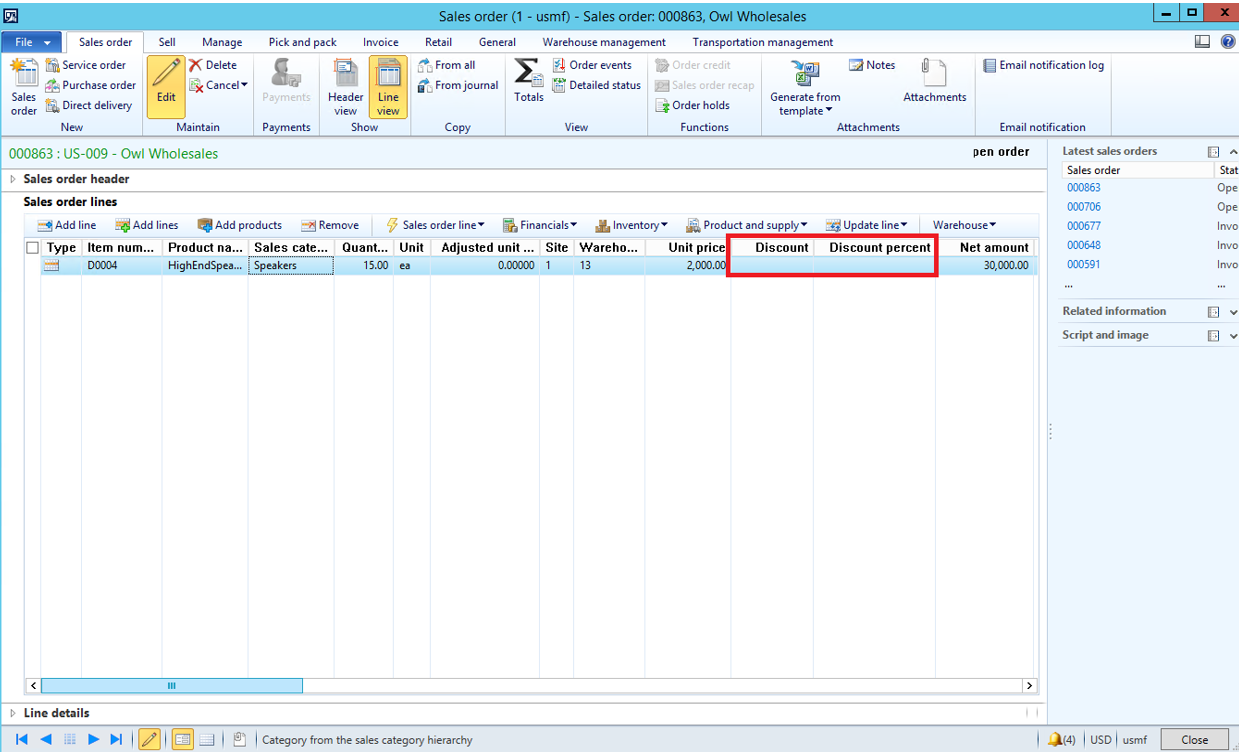This screenshot has height=755, width=1239.
Task: Open sales order 000706 link
Action: coord(1083,207)
